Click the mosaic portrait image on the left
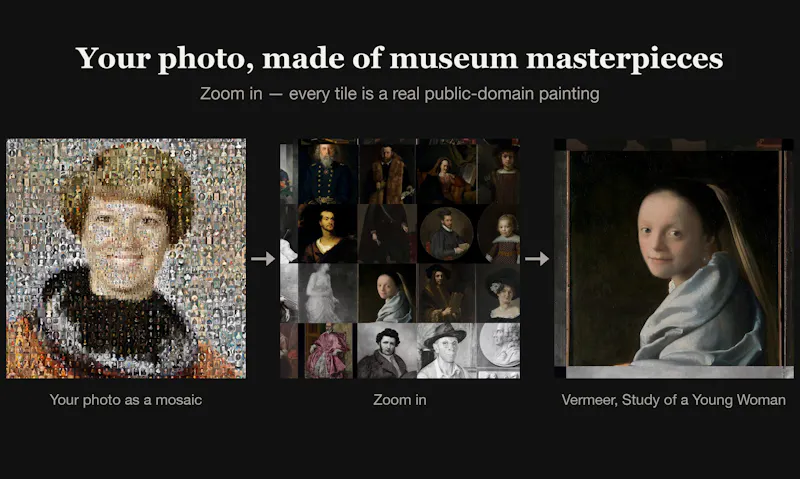Screen dimensions: 800x479 [126, 258]
